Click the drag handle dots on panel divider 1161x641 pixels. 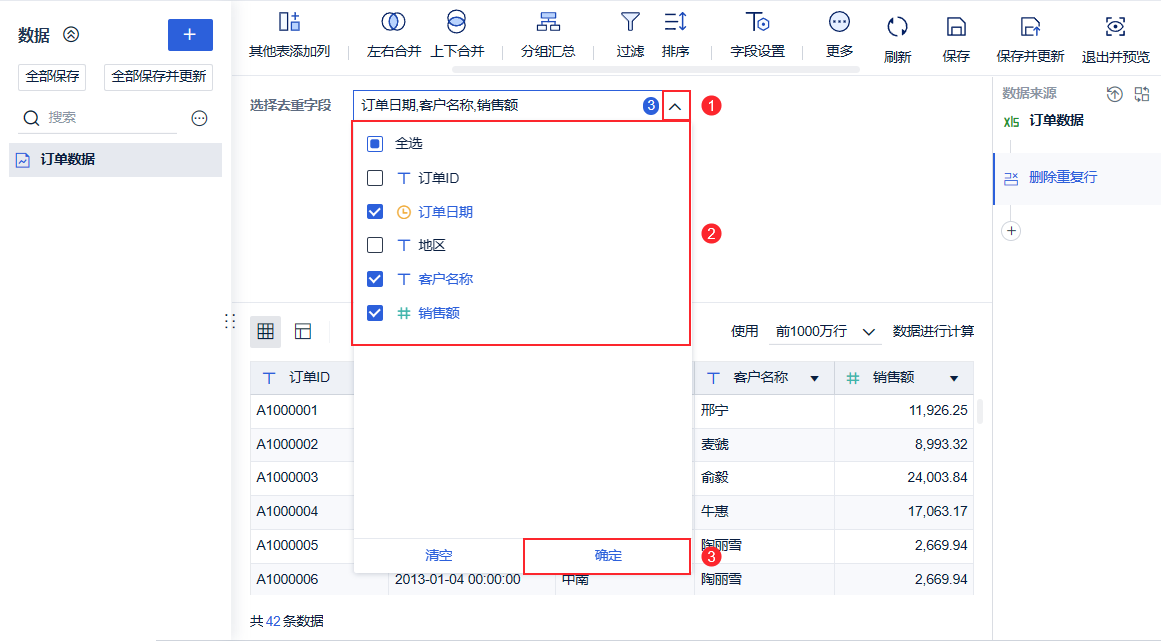click(230, 320)
